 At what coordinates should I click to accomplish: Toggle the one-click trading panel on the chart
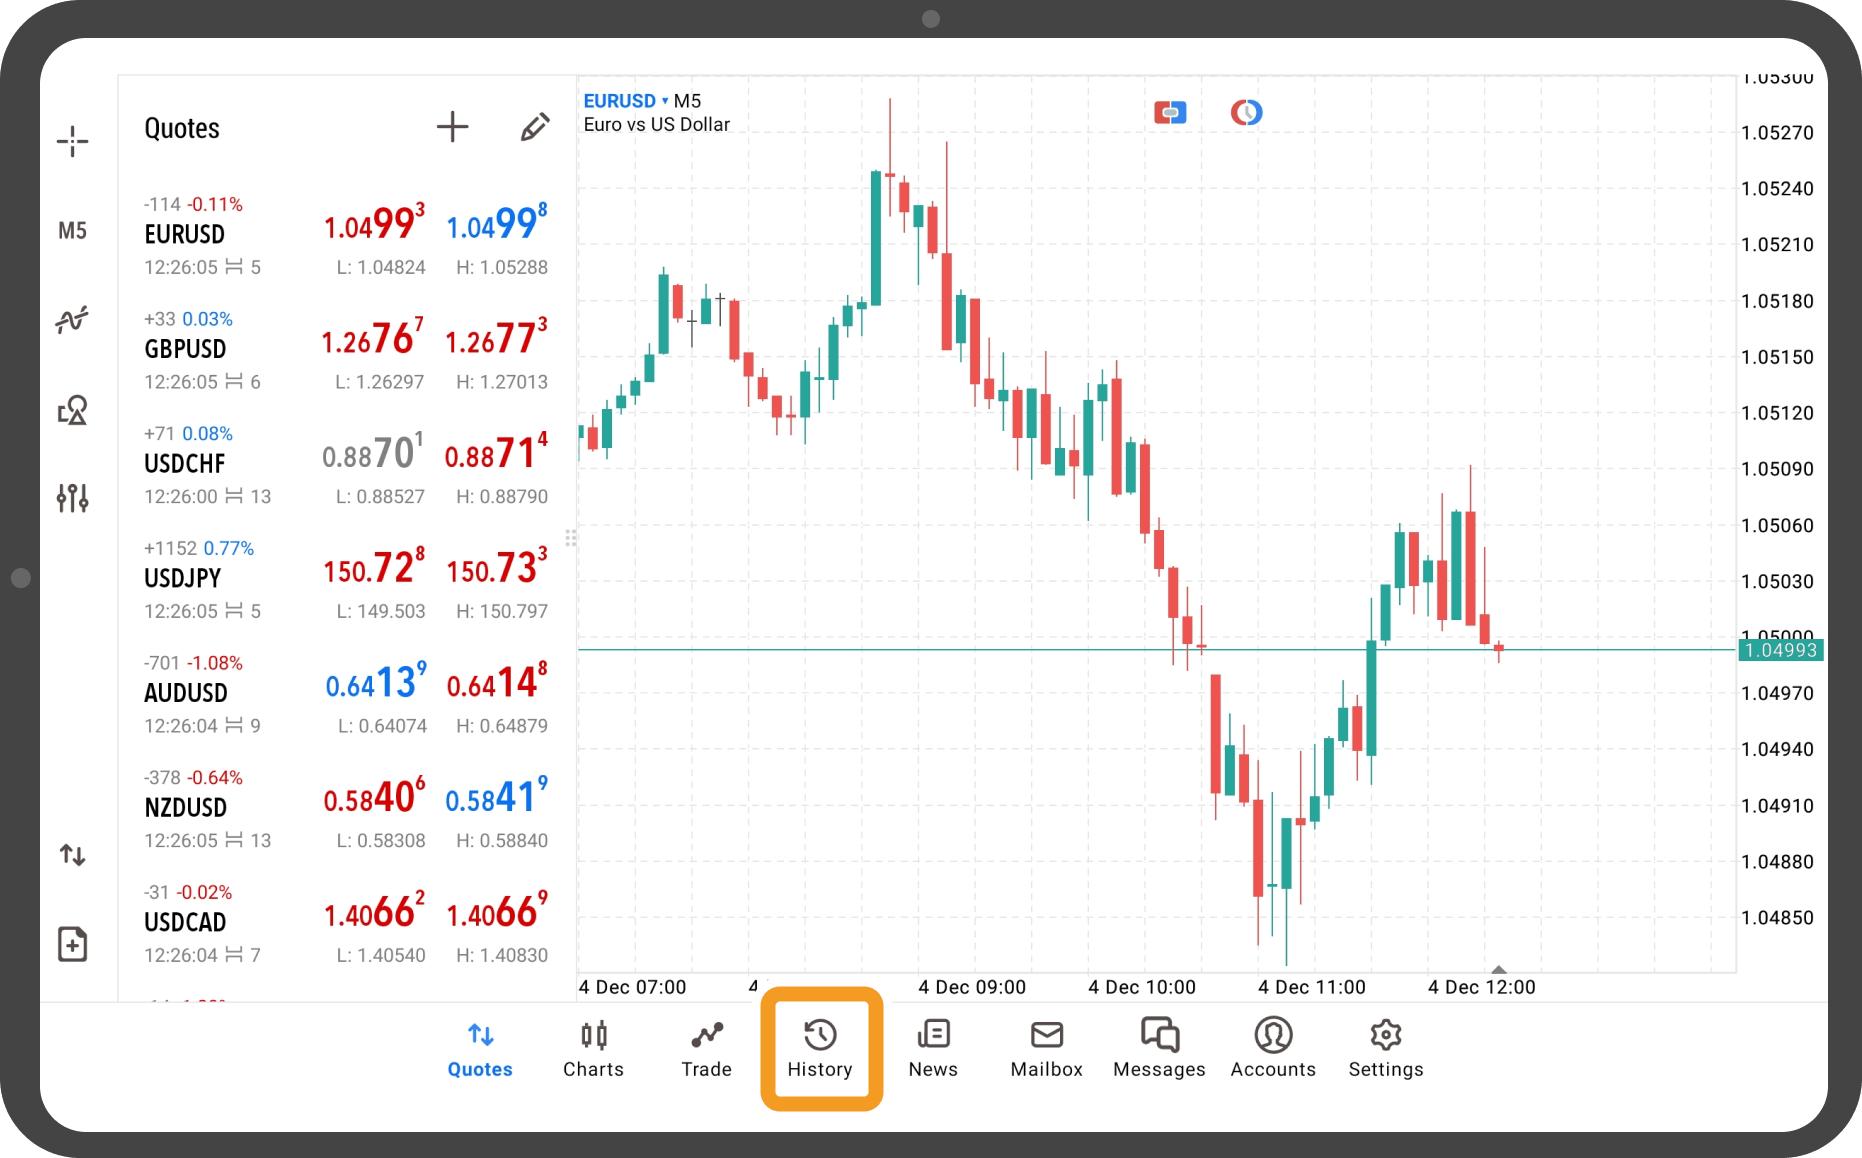(x=1170, y=112)
